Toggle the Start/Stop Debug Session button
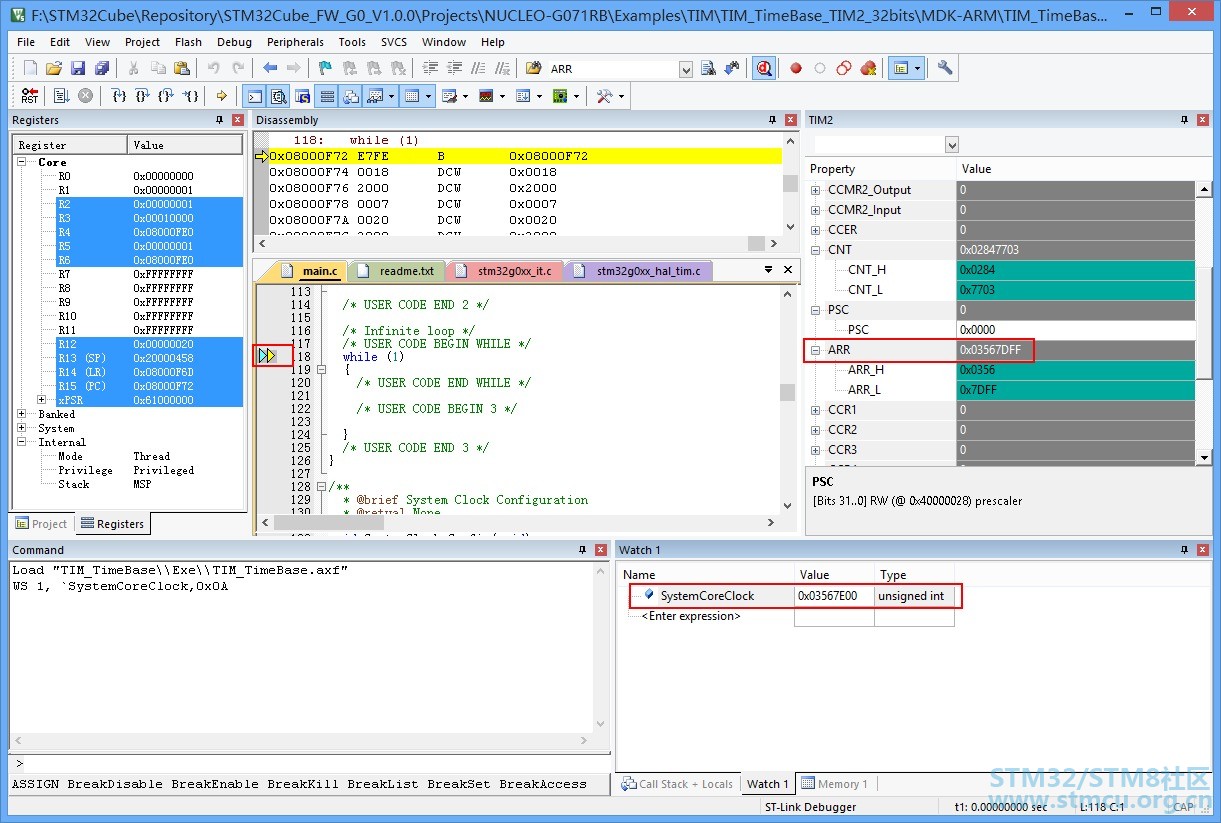 coord(764,68)
